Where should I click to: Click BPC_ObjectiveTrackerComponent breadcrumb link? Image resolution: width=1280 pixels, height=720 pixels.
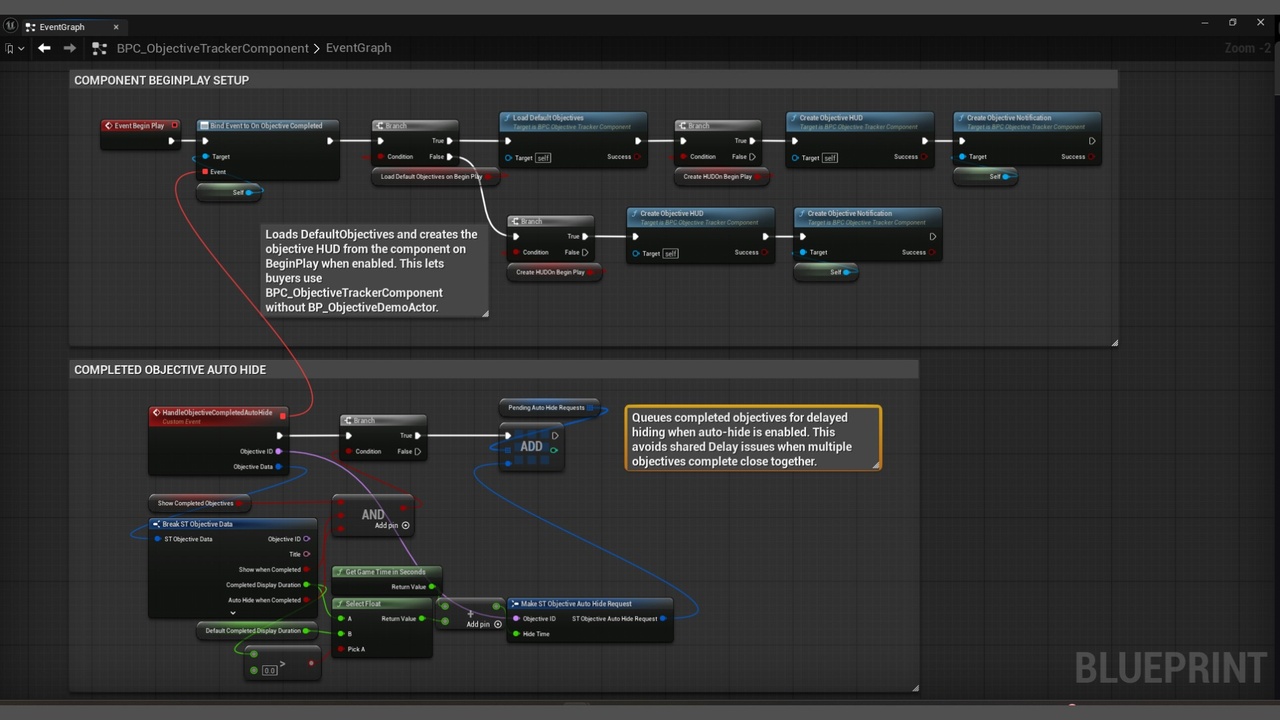click(213, 48)
